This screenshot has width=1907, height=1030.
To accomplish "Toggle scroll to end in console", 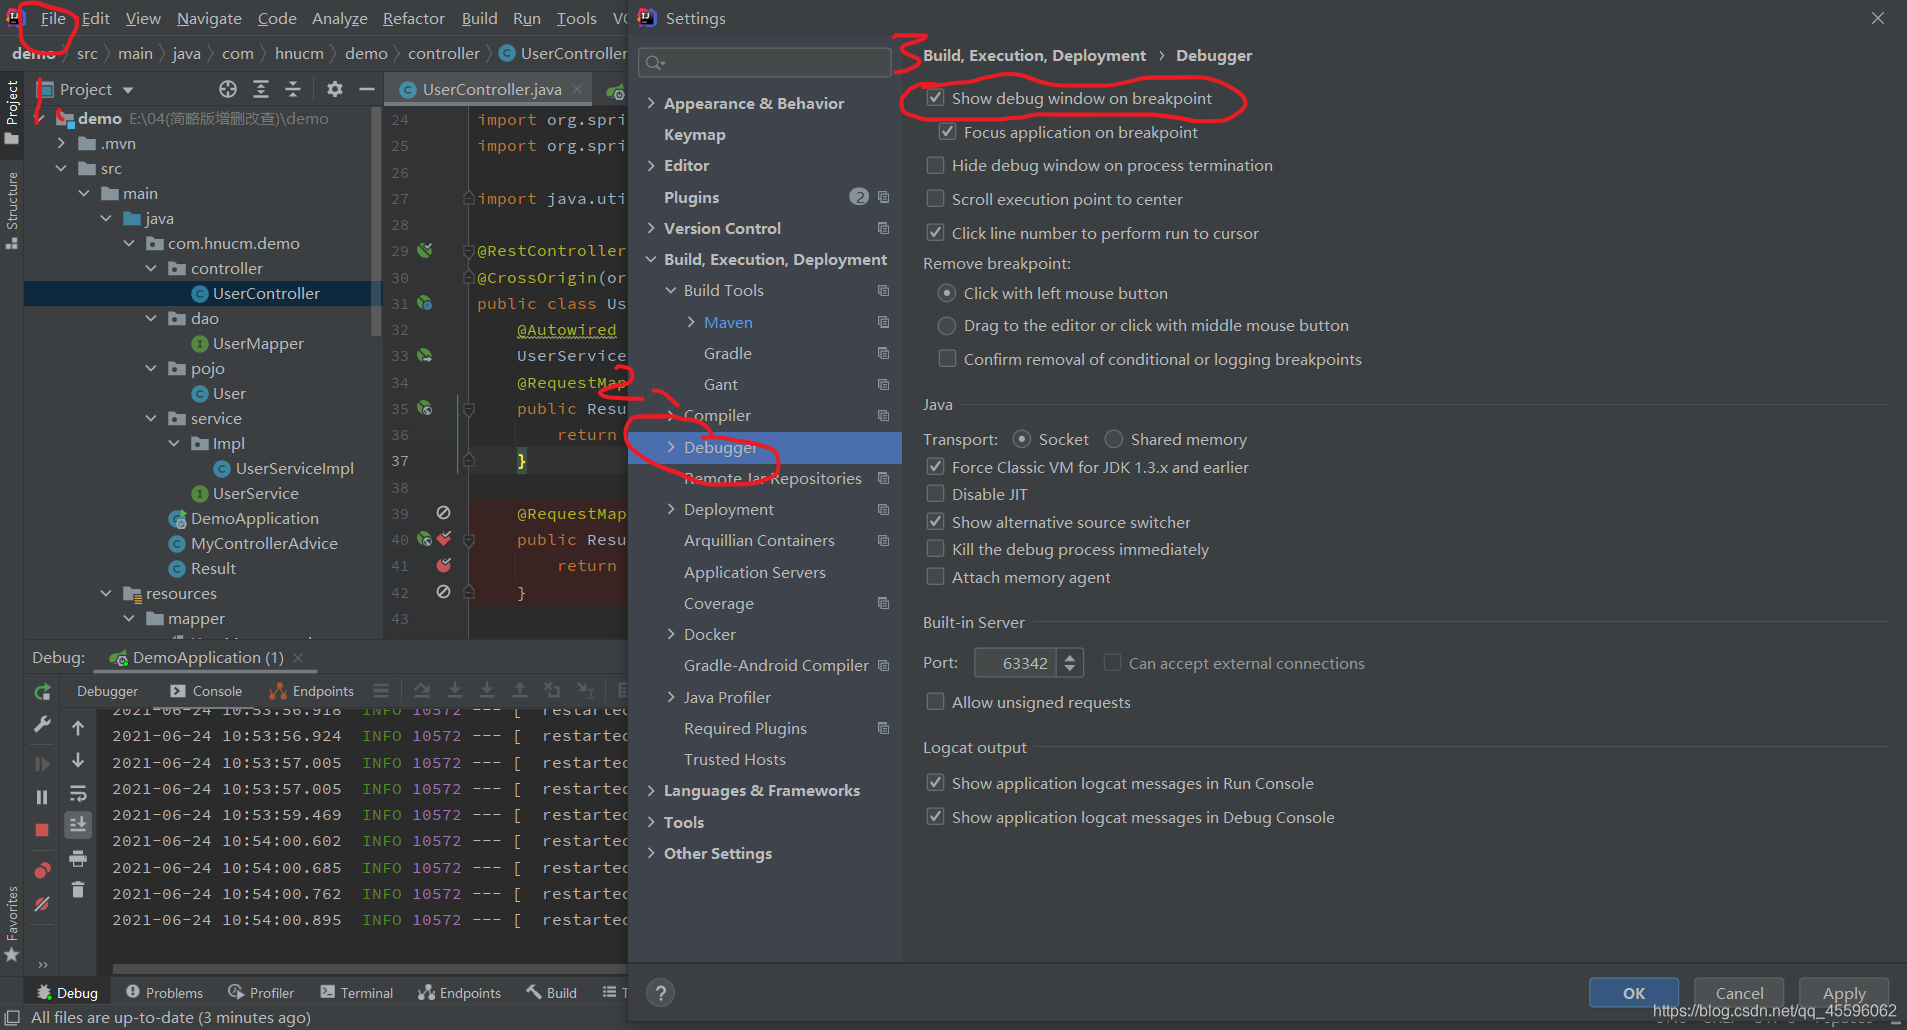I will click(x=78, y=825).
